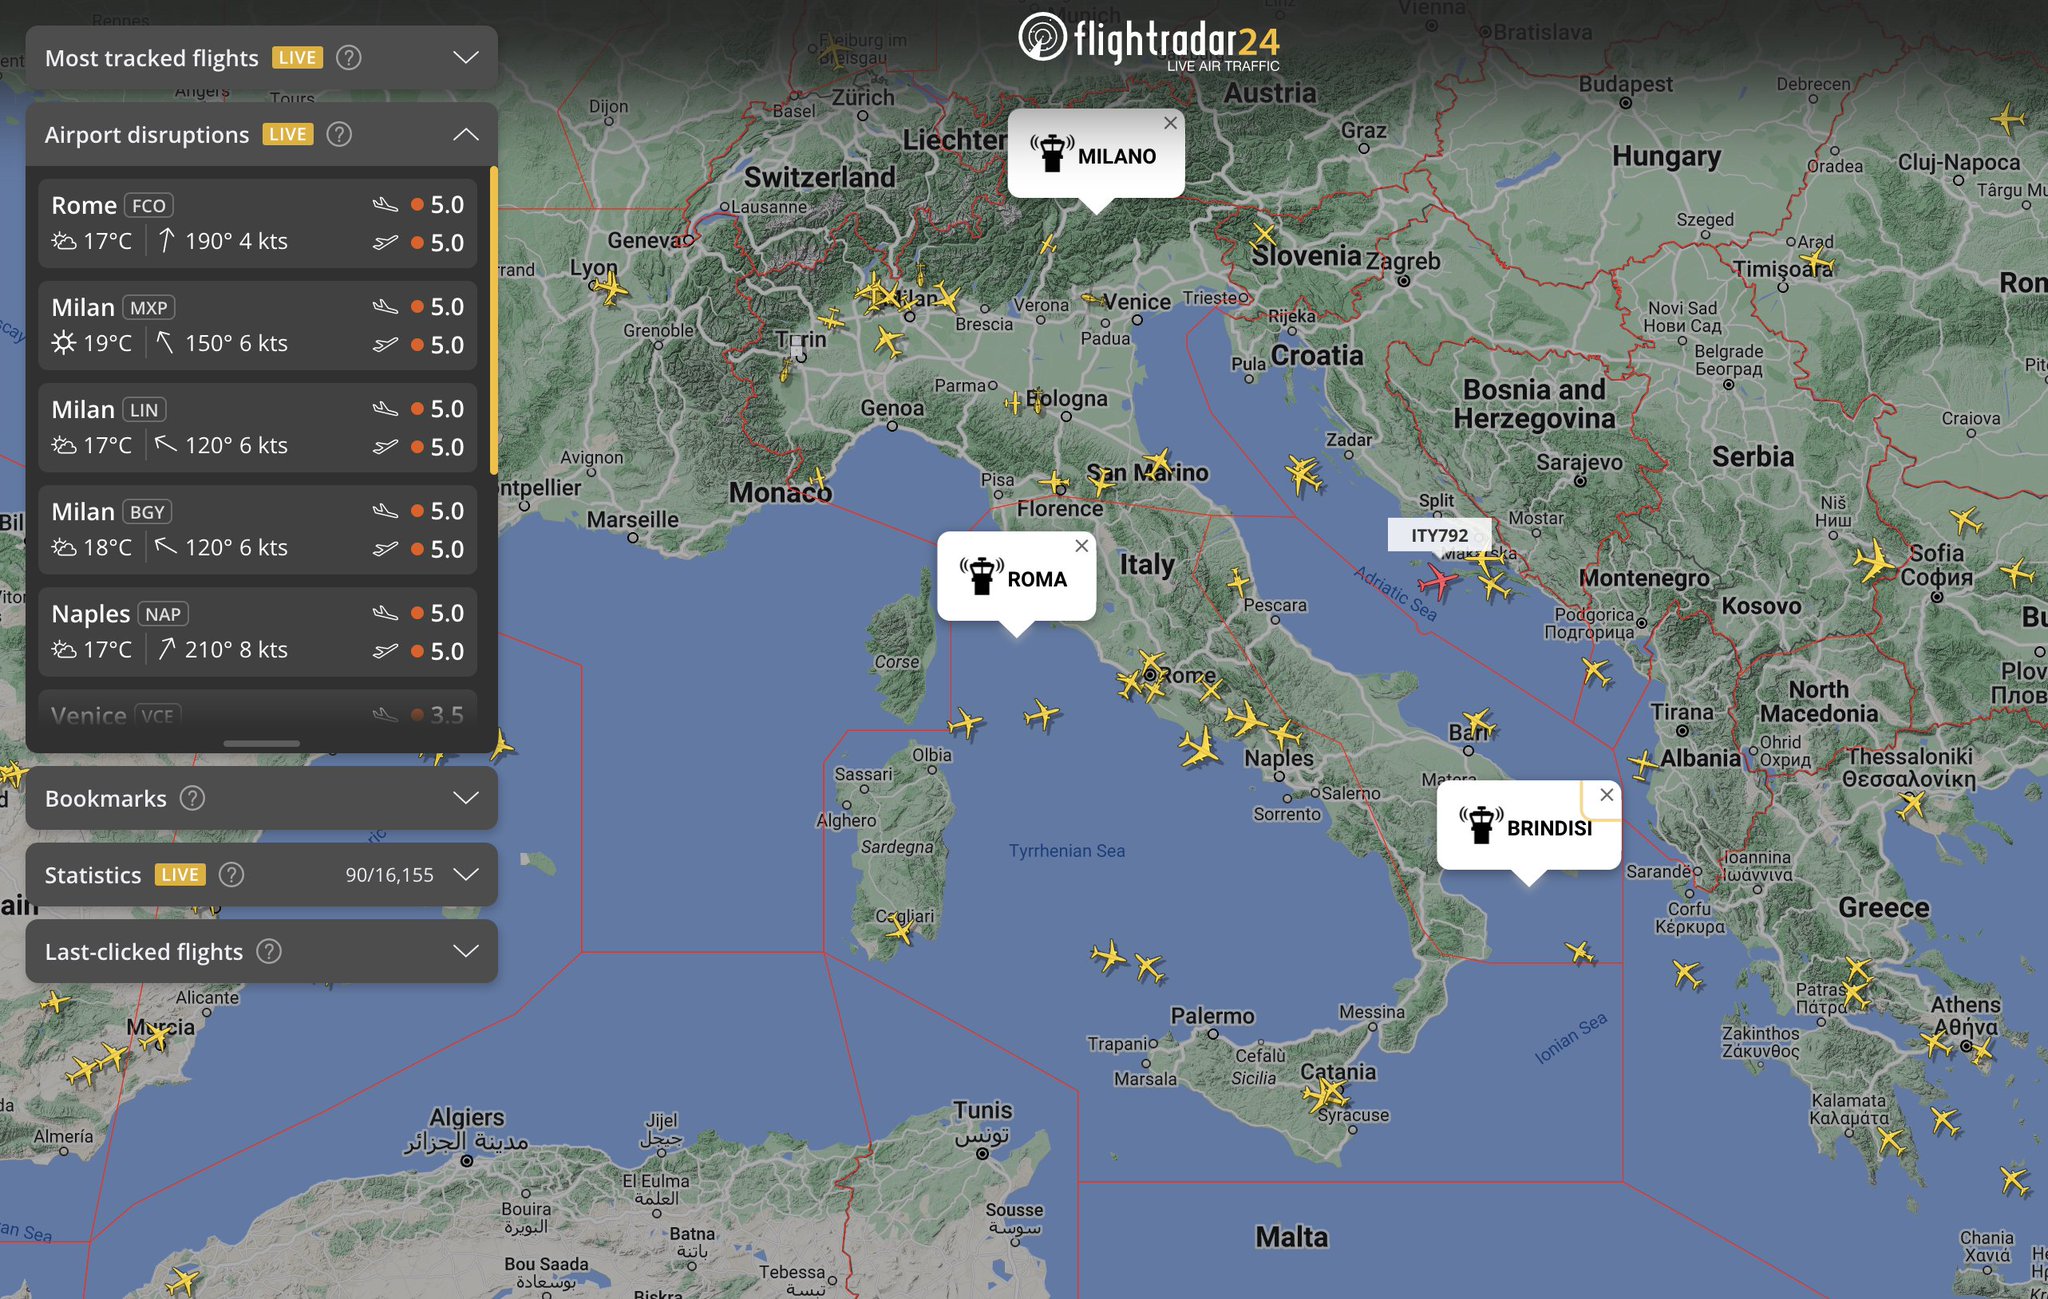Open help icon next to Bookmarks
Image resolution: width=2048 pixels, height=1299 pixels.
click(192, 798)
